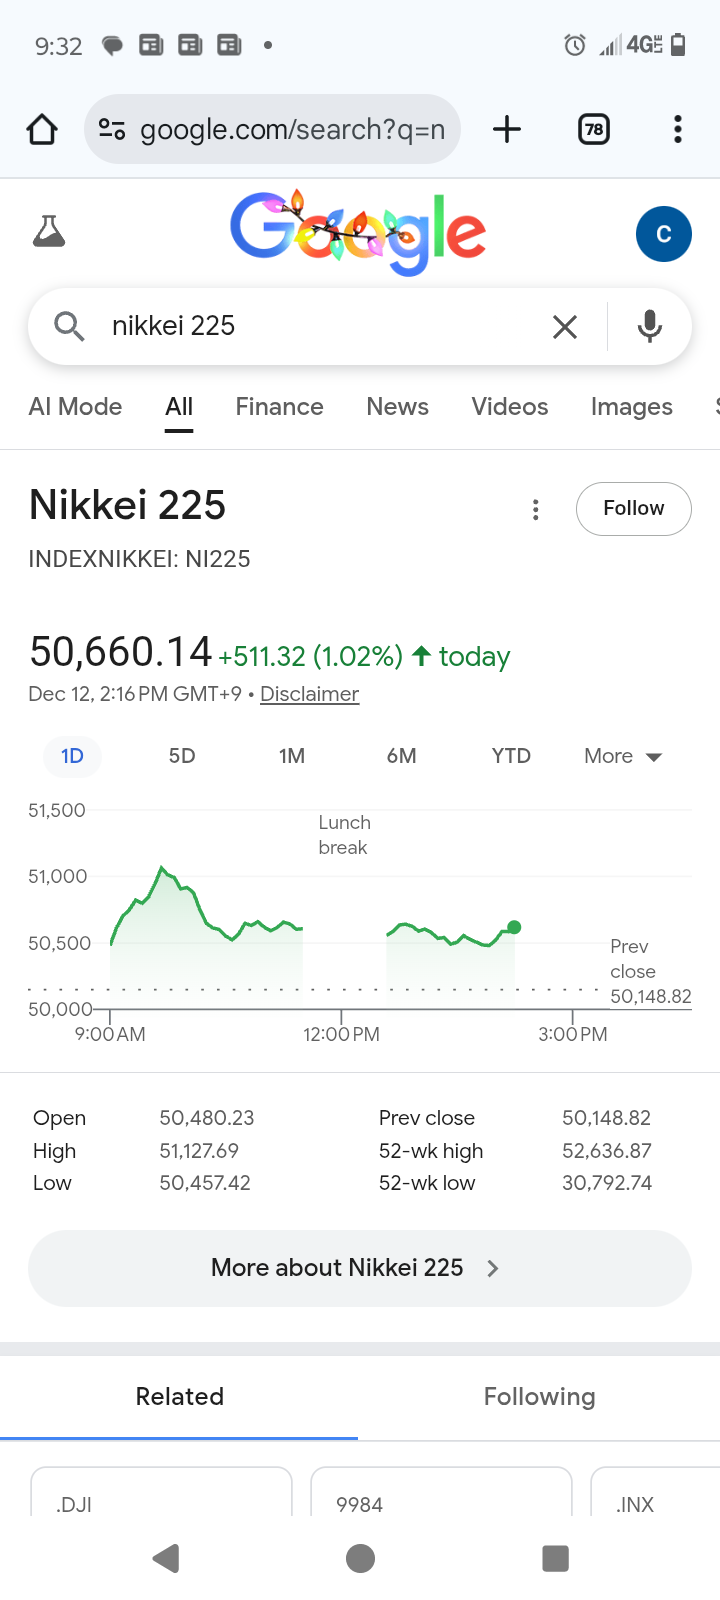The height and width of the screenshot is (1600, 720).
Task: Open the Google account avatar
Action: [x=663, y=234]
